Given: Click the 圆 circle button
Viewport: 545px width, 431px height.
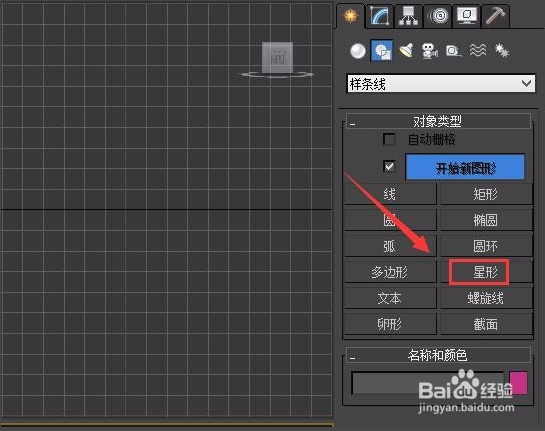Looking at the screenshot, I should (390, 220).
